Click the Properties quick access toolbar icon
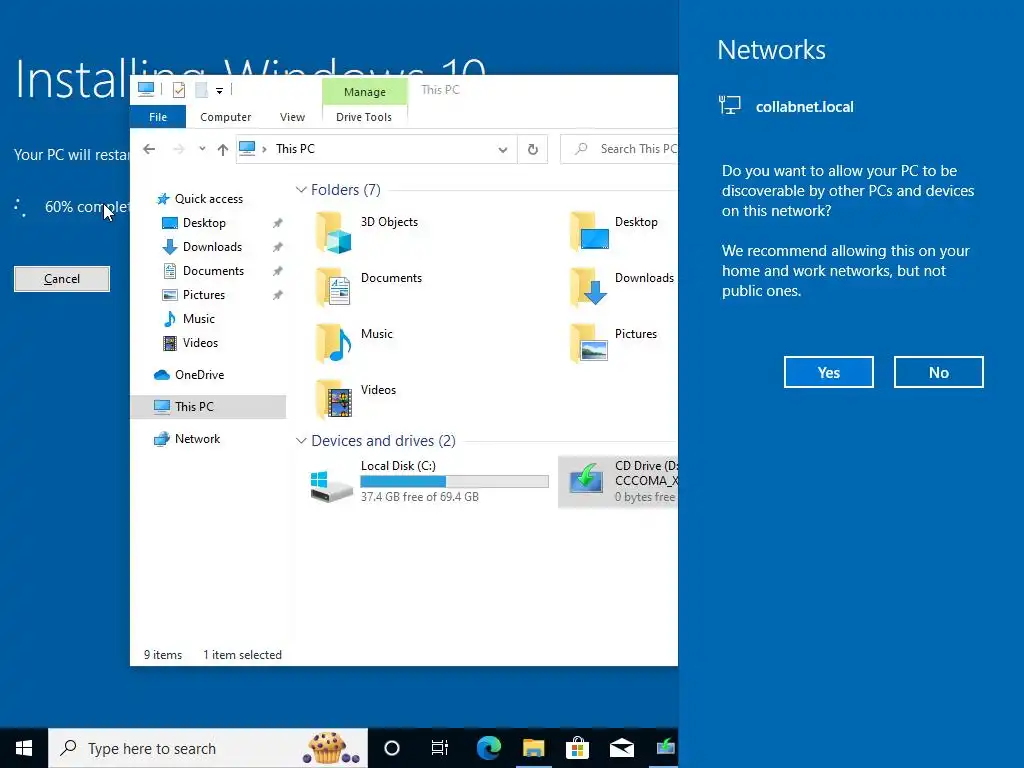Viewport: 1024px width, 768px height. pos(178,90)
